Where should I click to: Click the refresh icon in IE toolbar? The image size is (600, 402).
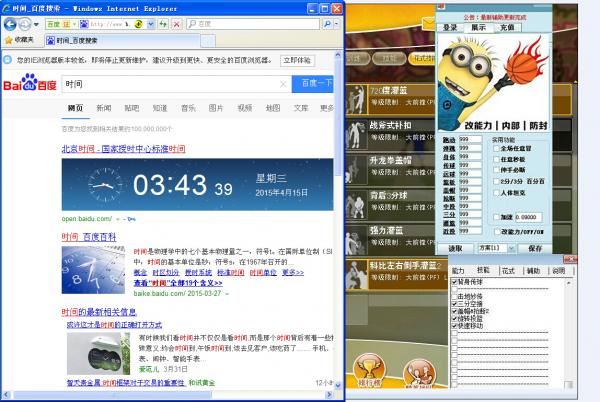click(163, 24)
